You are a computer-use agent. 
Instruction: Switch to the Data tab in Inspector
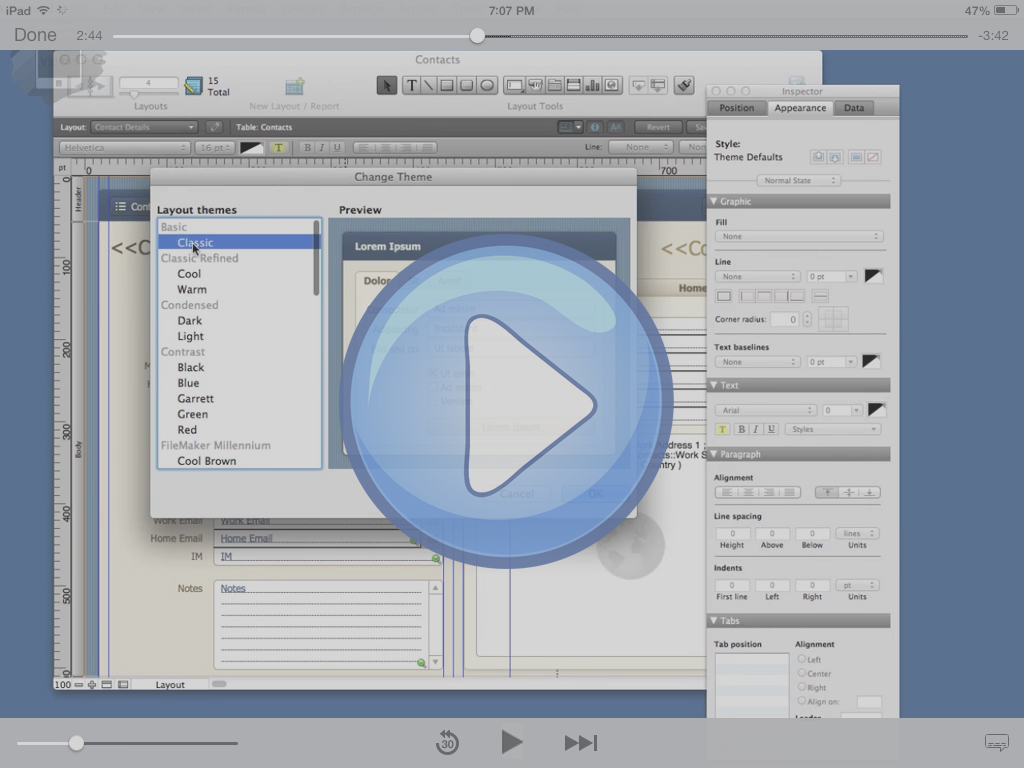tap(854, 108)
